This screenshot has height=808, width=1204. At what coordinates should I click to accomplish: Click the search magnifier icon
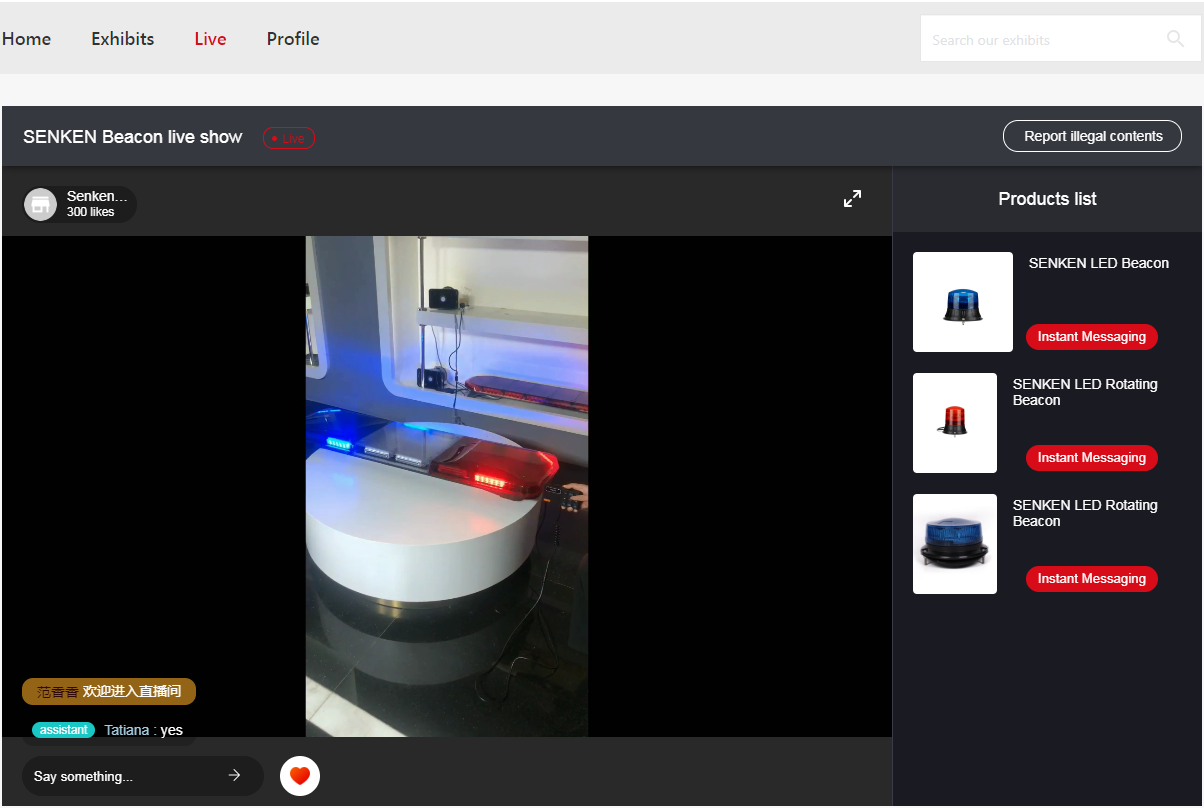click(x=1175, y=39)
